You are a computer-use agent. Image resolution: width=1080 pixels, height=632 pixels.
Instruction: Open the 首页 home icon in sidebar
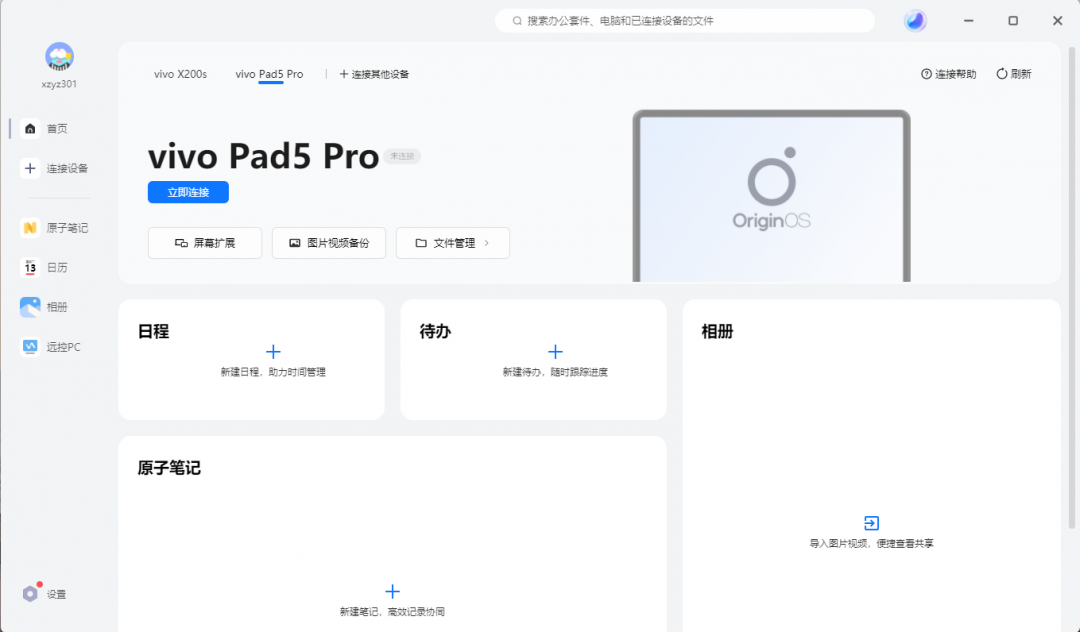[30, 129]
